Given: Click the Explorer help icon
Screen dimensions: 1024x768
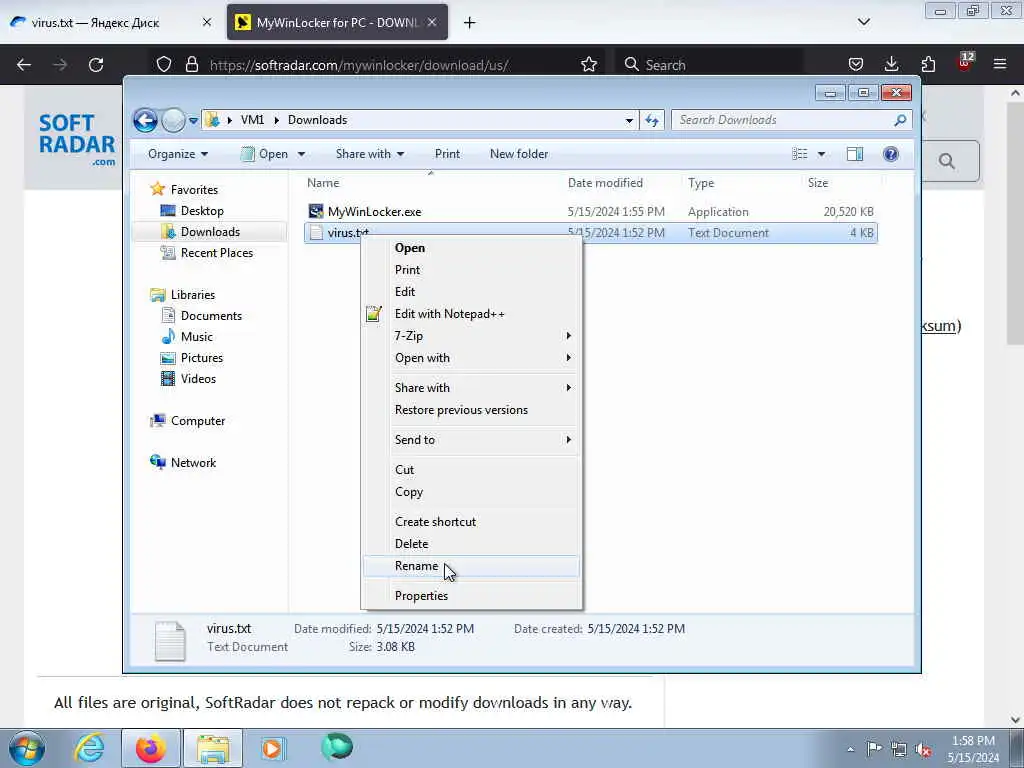Looking at the screenshot, I should 891,154.
